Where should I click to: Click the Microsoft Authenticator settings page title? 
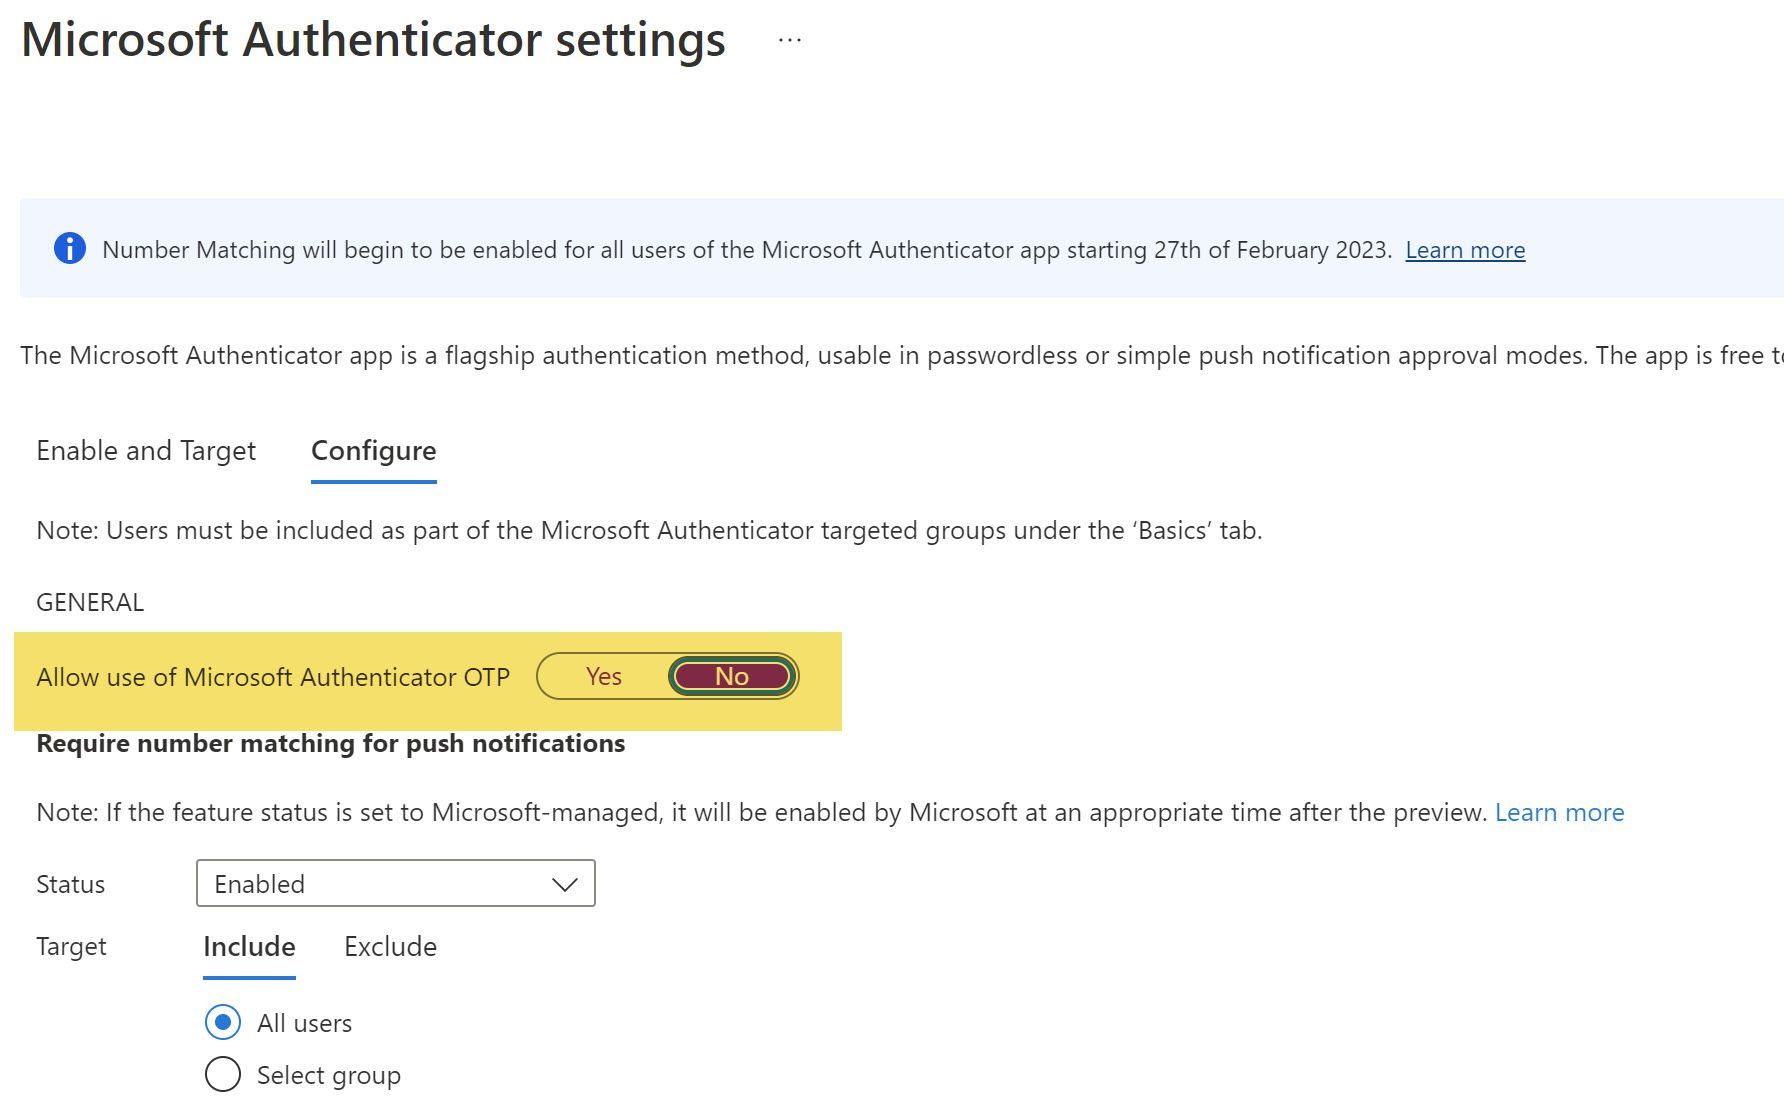point(373,41)
